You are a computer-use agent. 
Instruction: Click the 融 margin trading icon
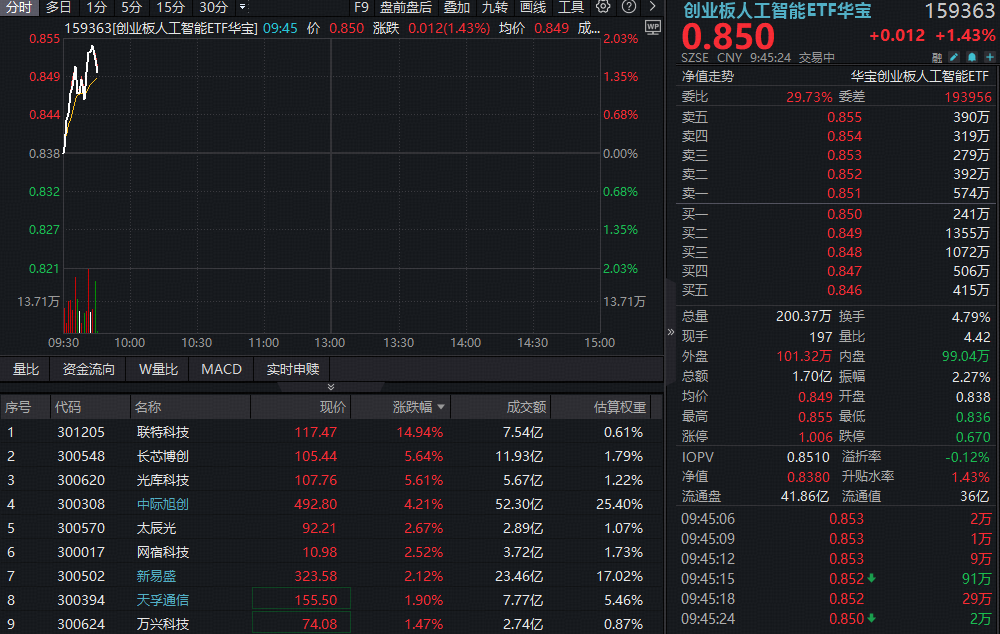pos(937,57)
